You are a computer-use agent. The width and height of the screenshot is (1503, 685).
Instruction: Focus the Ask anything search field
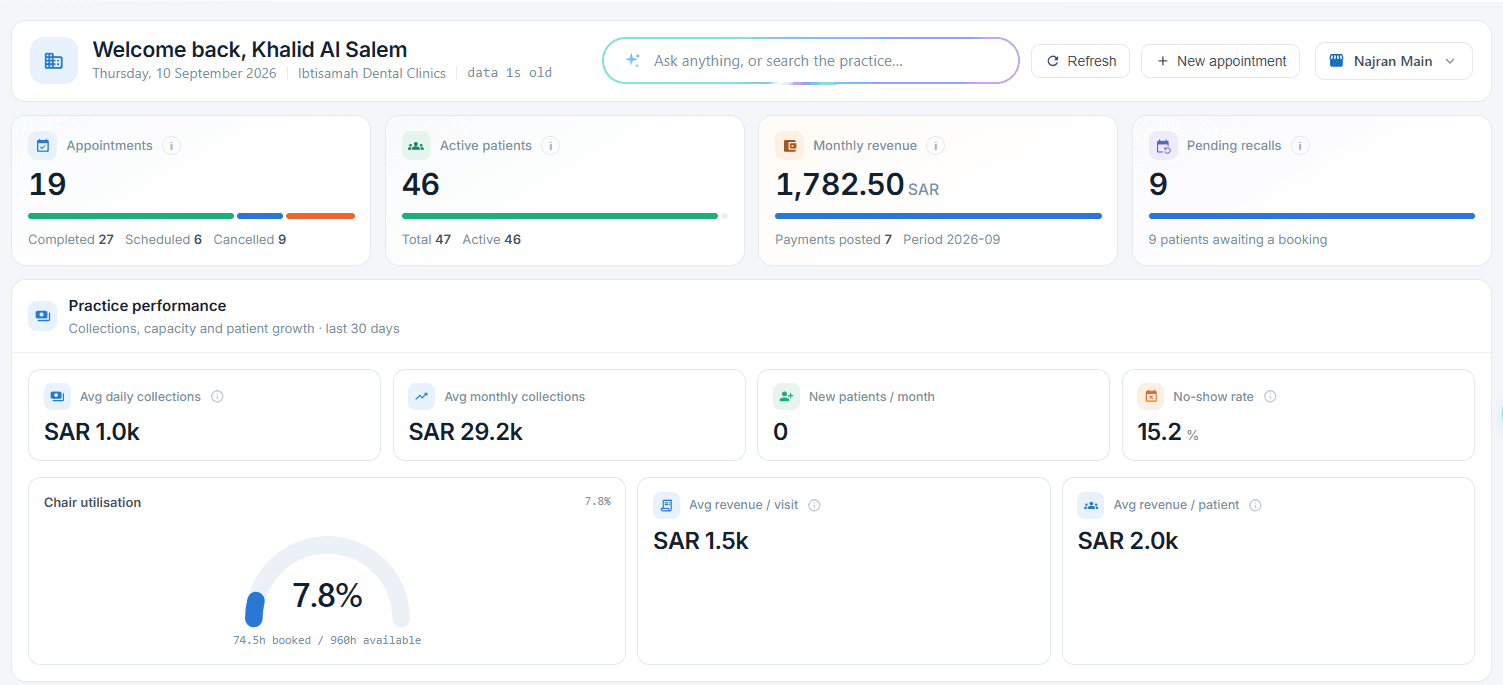[x=811, y=61]
